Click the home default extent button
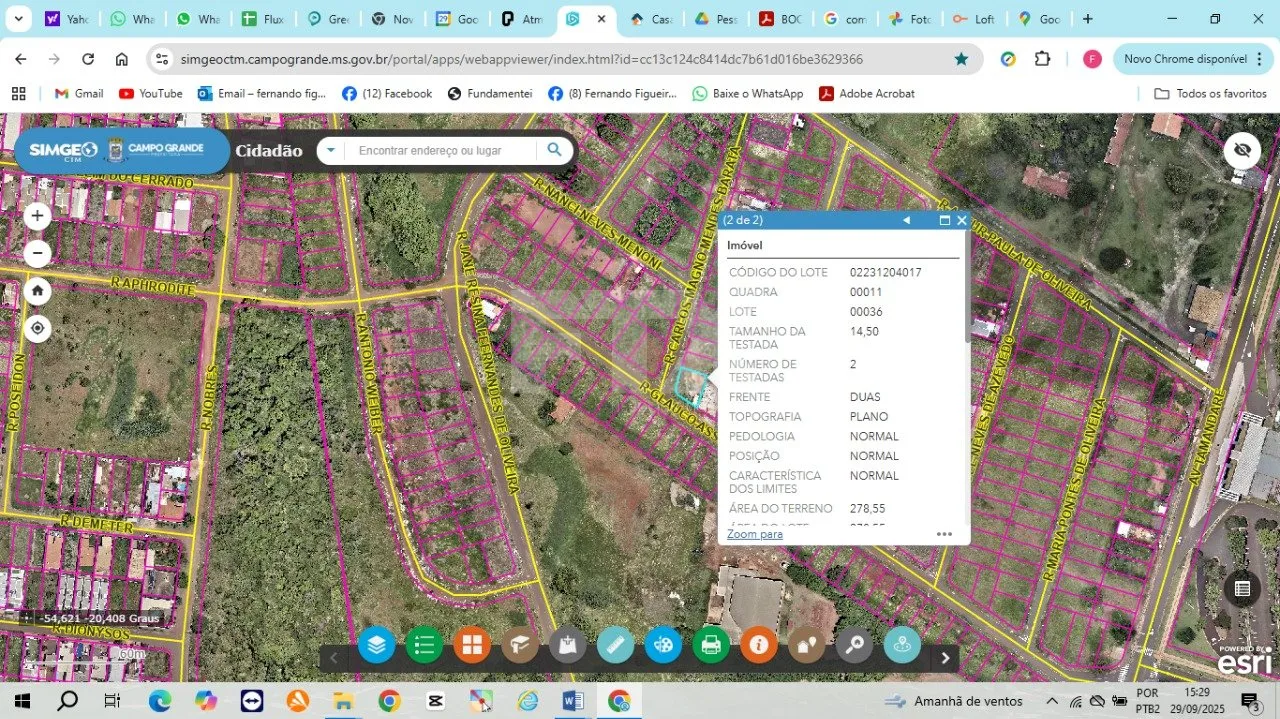The height and width of the screenshot is (719, 1280). [x=38, y=291]
